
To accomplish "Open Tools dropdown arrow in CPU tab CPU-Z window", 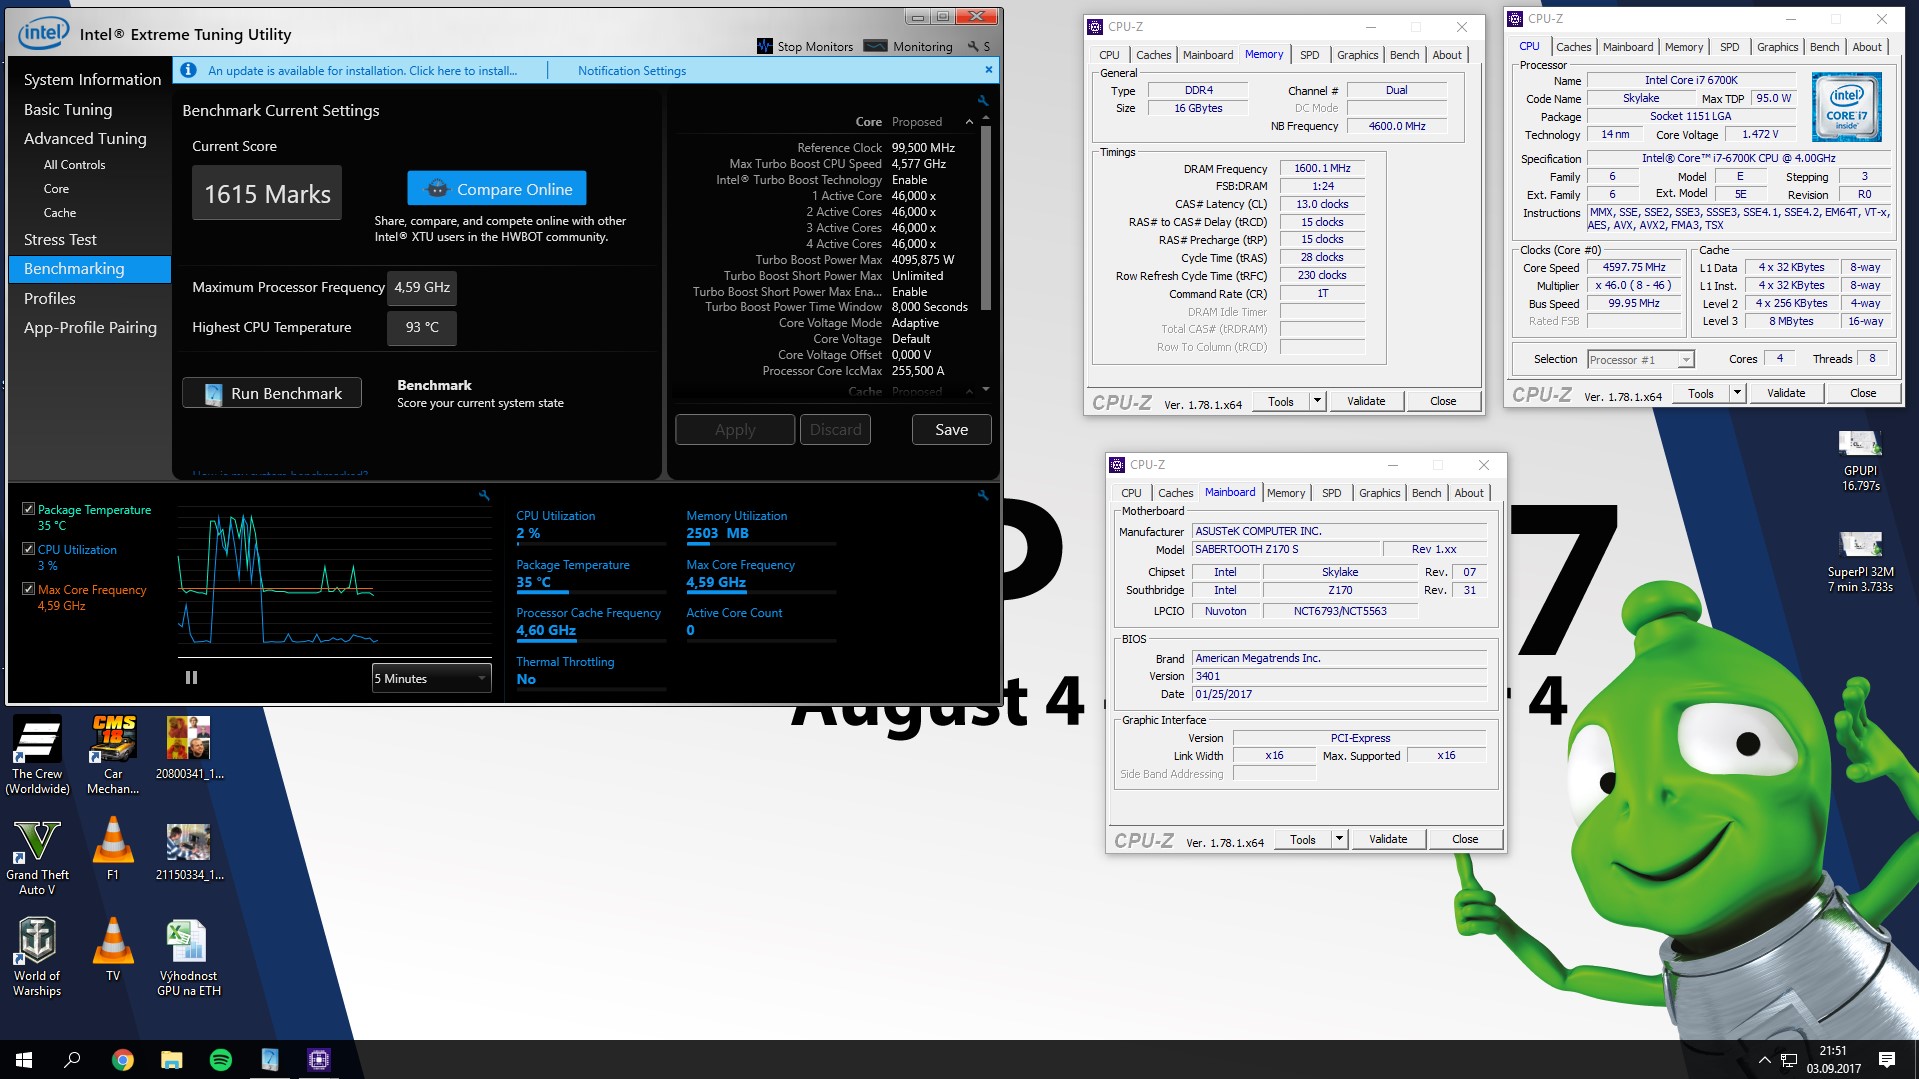I will point(1737,393).
